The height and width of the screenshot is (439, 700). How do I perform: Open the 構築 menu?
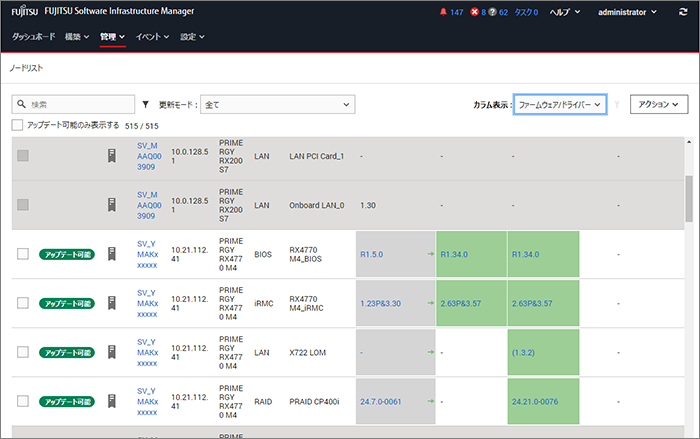77,37
